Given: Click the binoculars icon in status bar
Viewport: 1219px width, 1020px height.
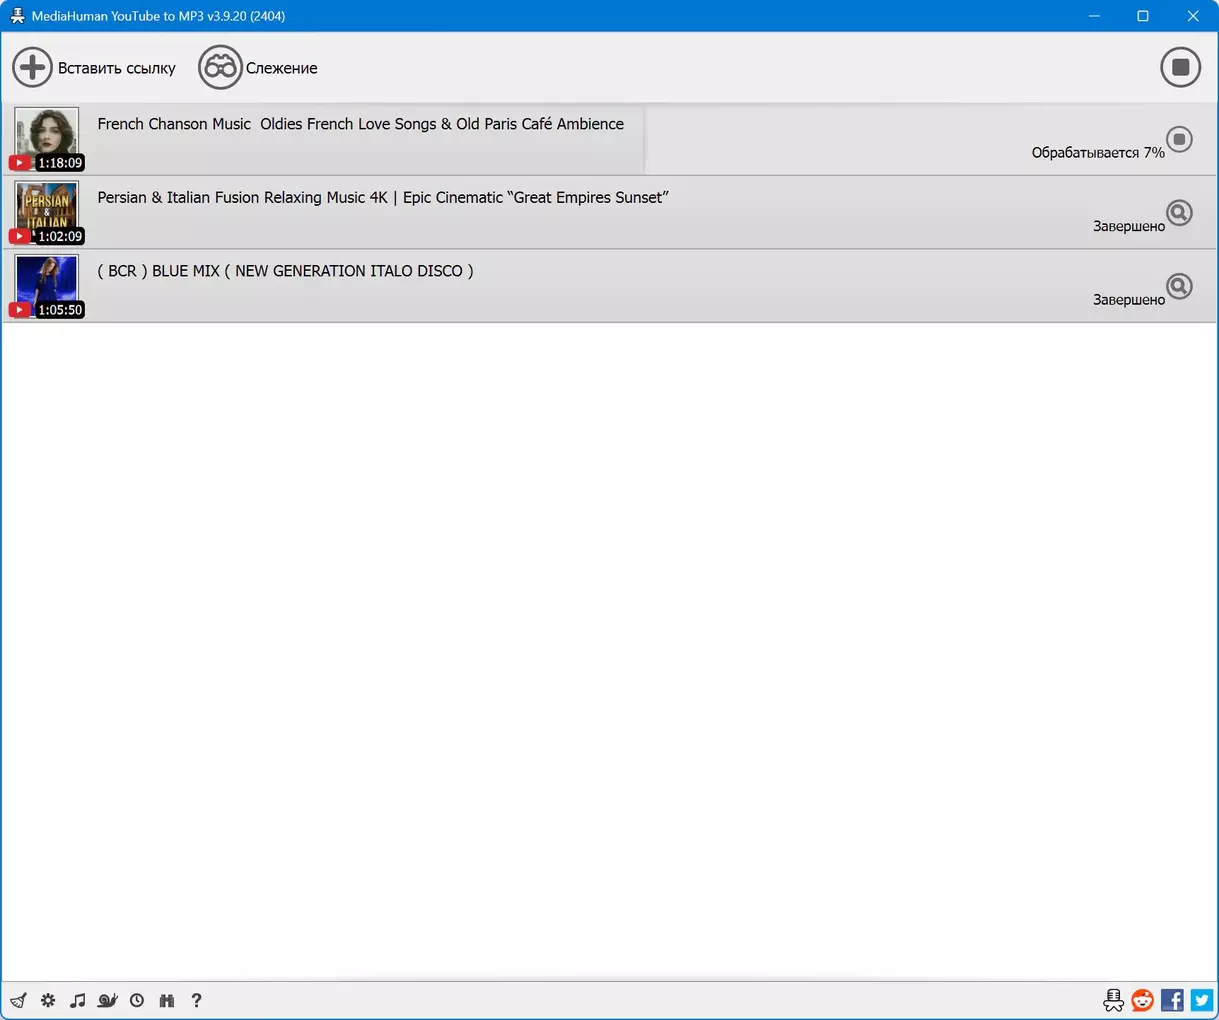Looking at the screenshot, I should click(167, 1000).
